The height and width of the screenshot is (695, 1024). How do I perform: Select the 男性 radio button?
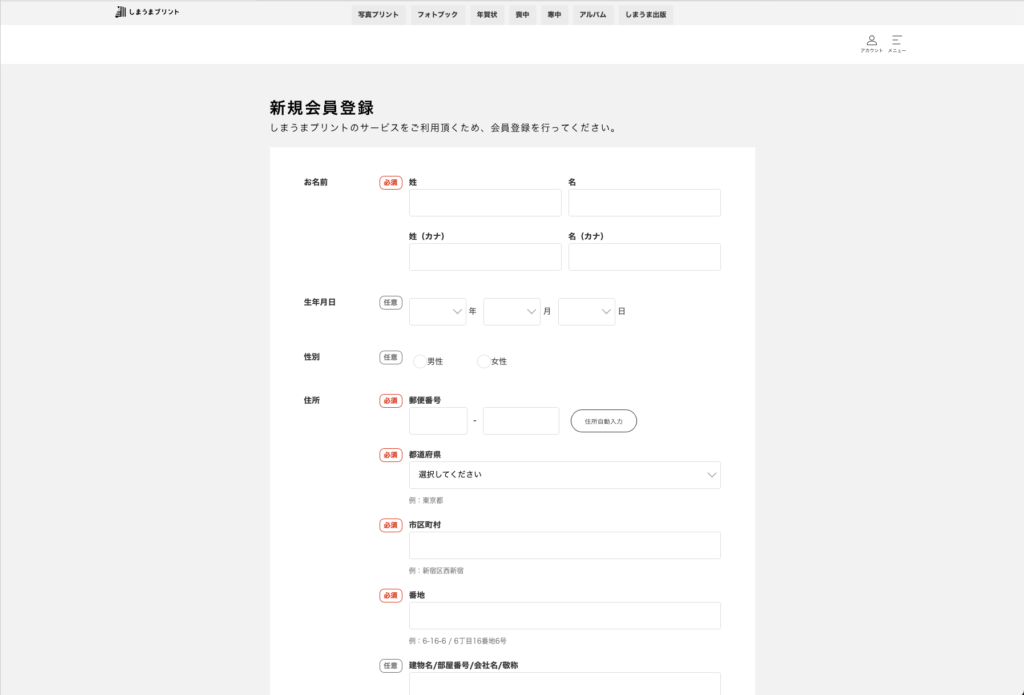pyautogui.click(x=420, y=361)
